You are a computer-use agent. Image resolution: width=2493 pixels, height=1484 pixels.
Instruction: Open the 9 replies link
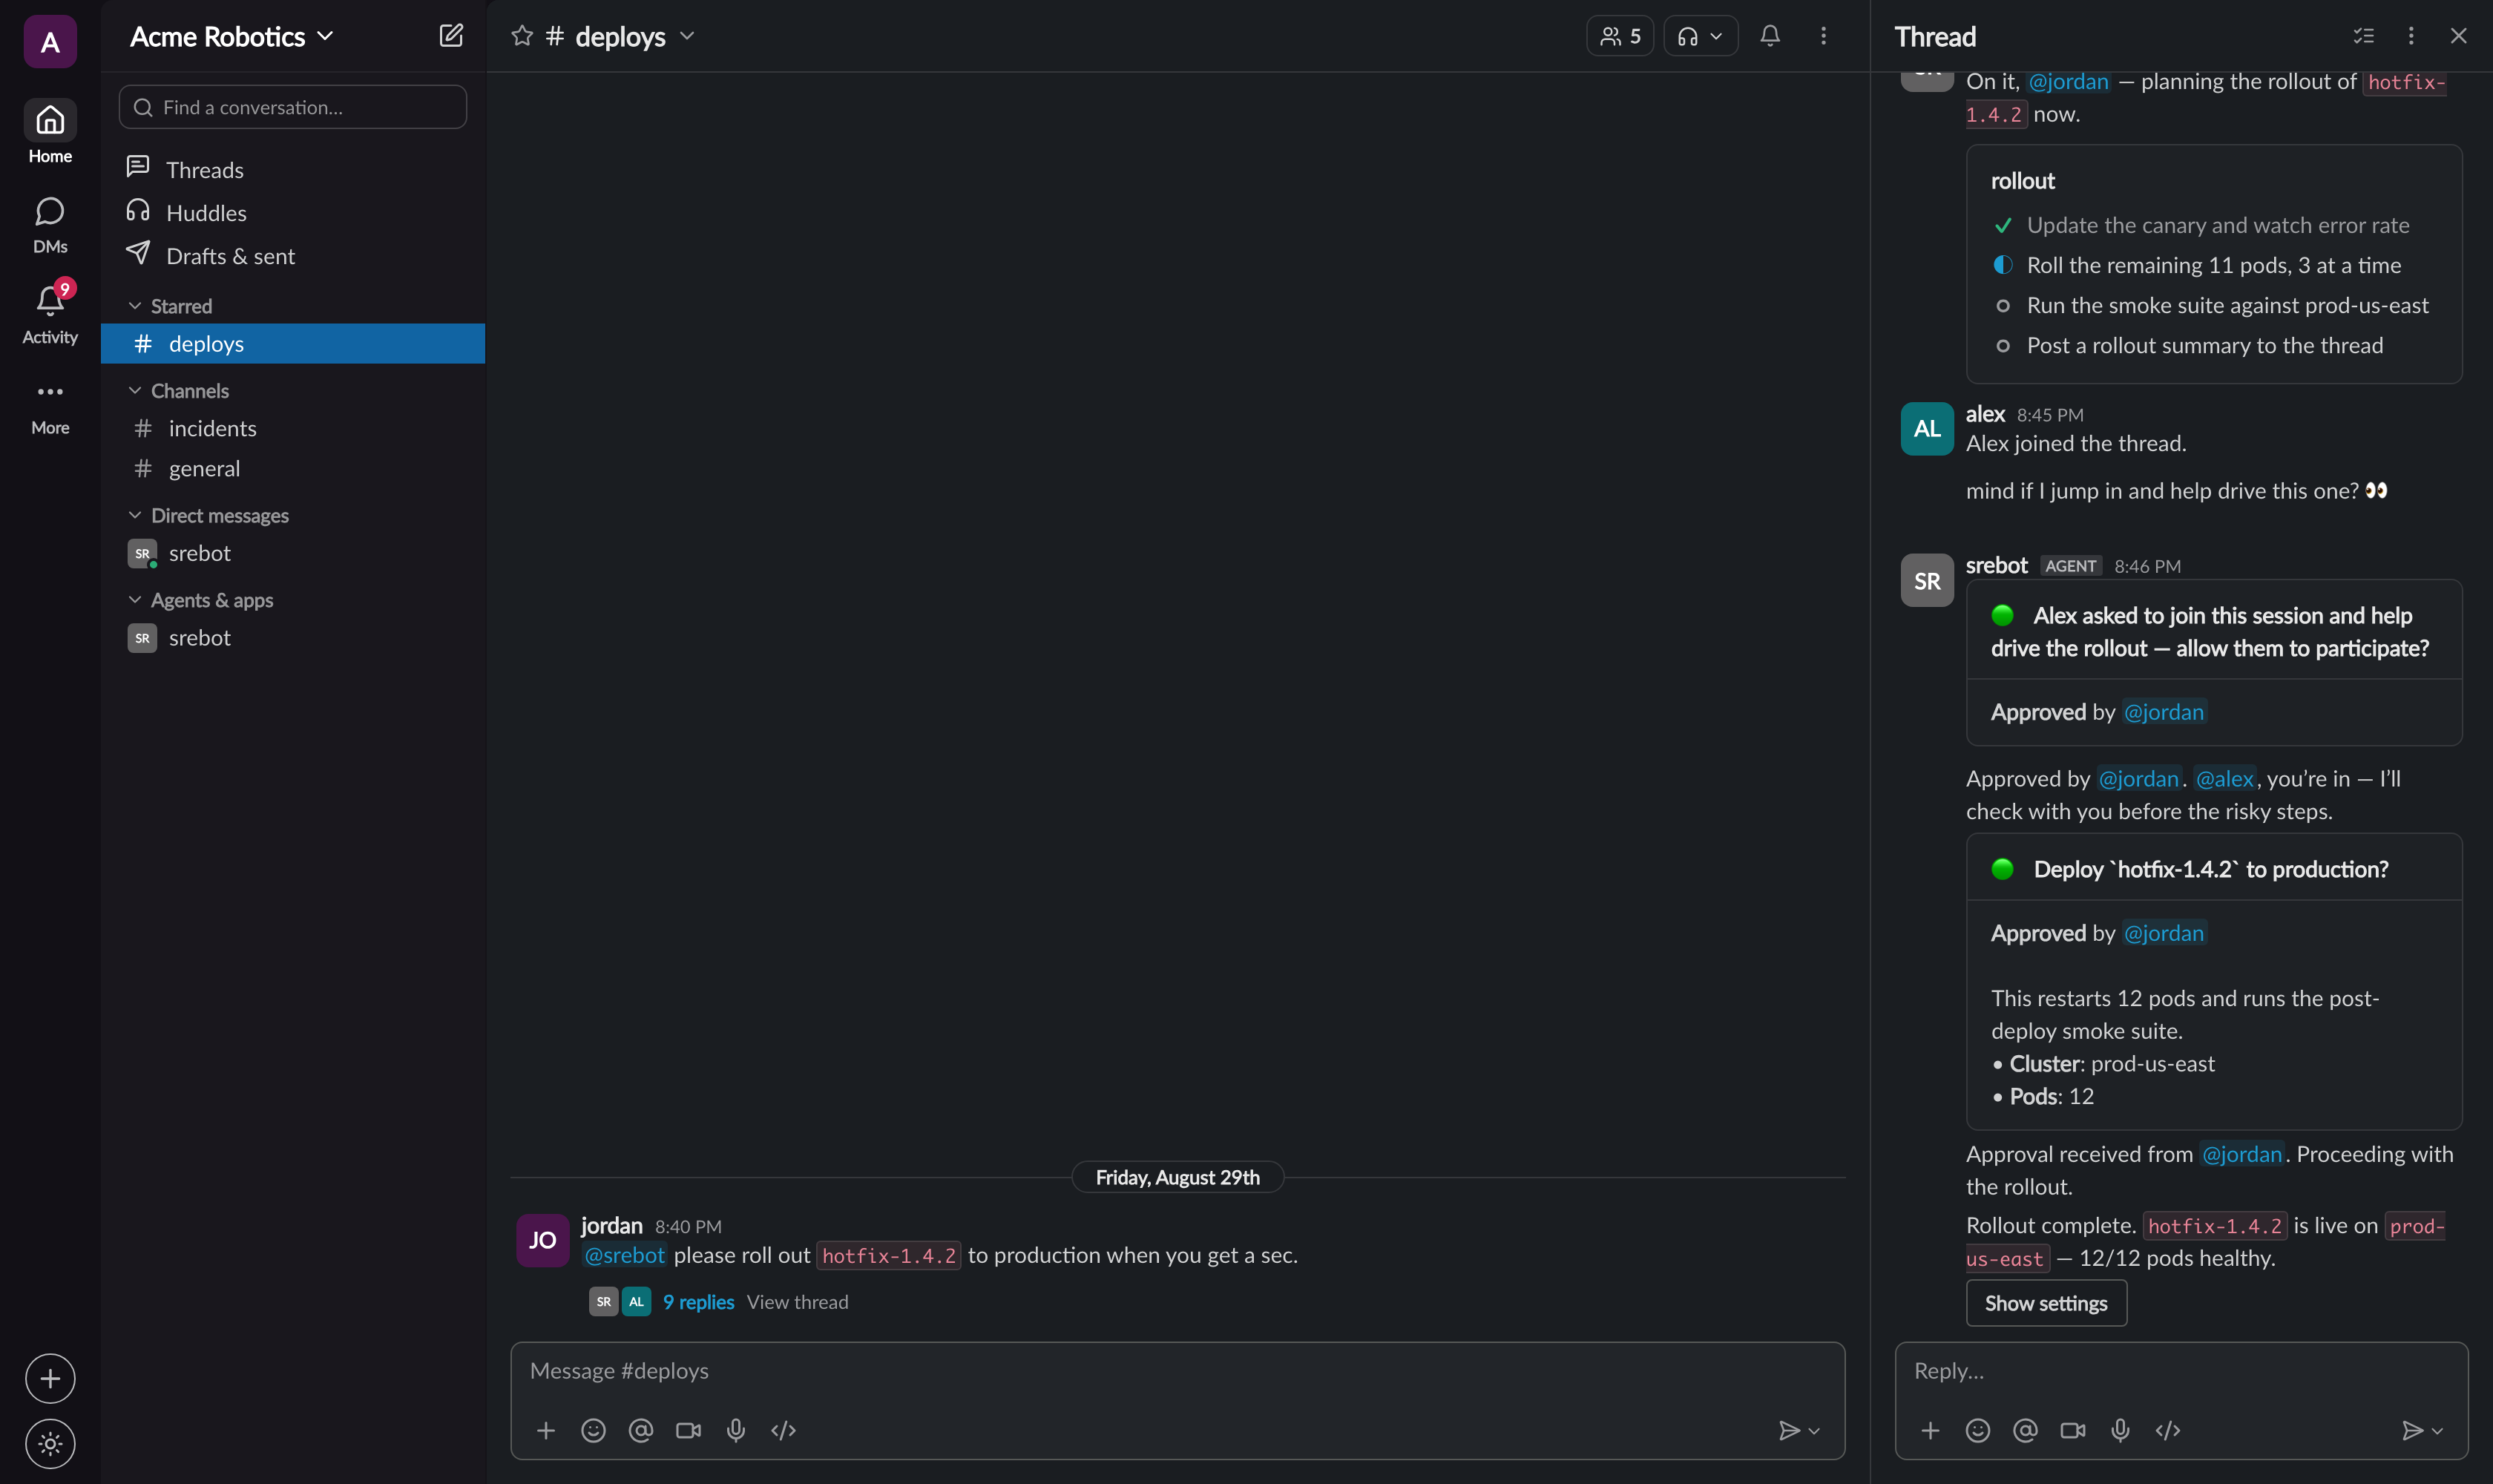[698, 1301]
